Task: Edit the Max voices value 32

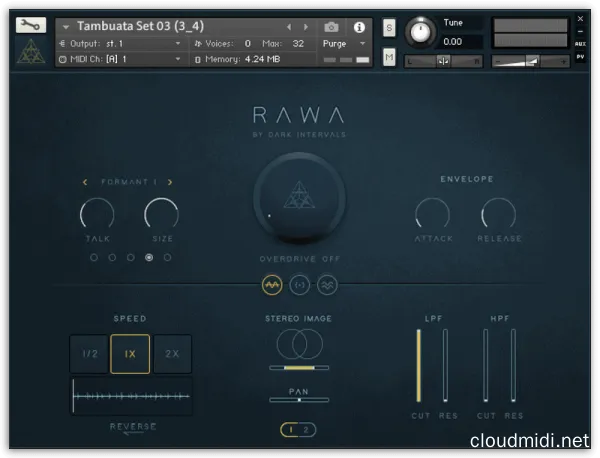Action: pos(298,44)
